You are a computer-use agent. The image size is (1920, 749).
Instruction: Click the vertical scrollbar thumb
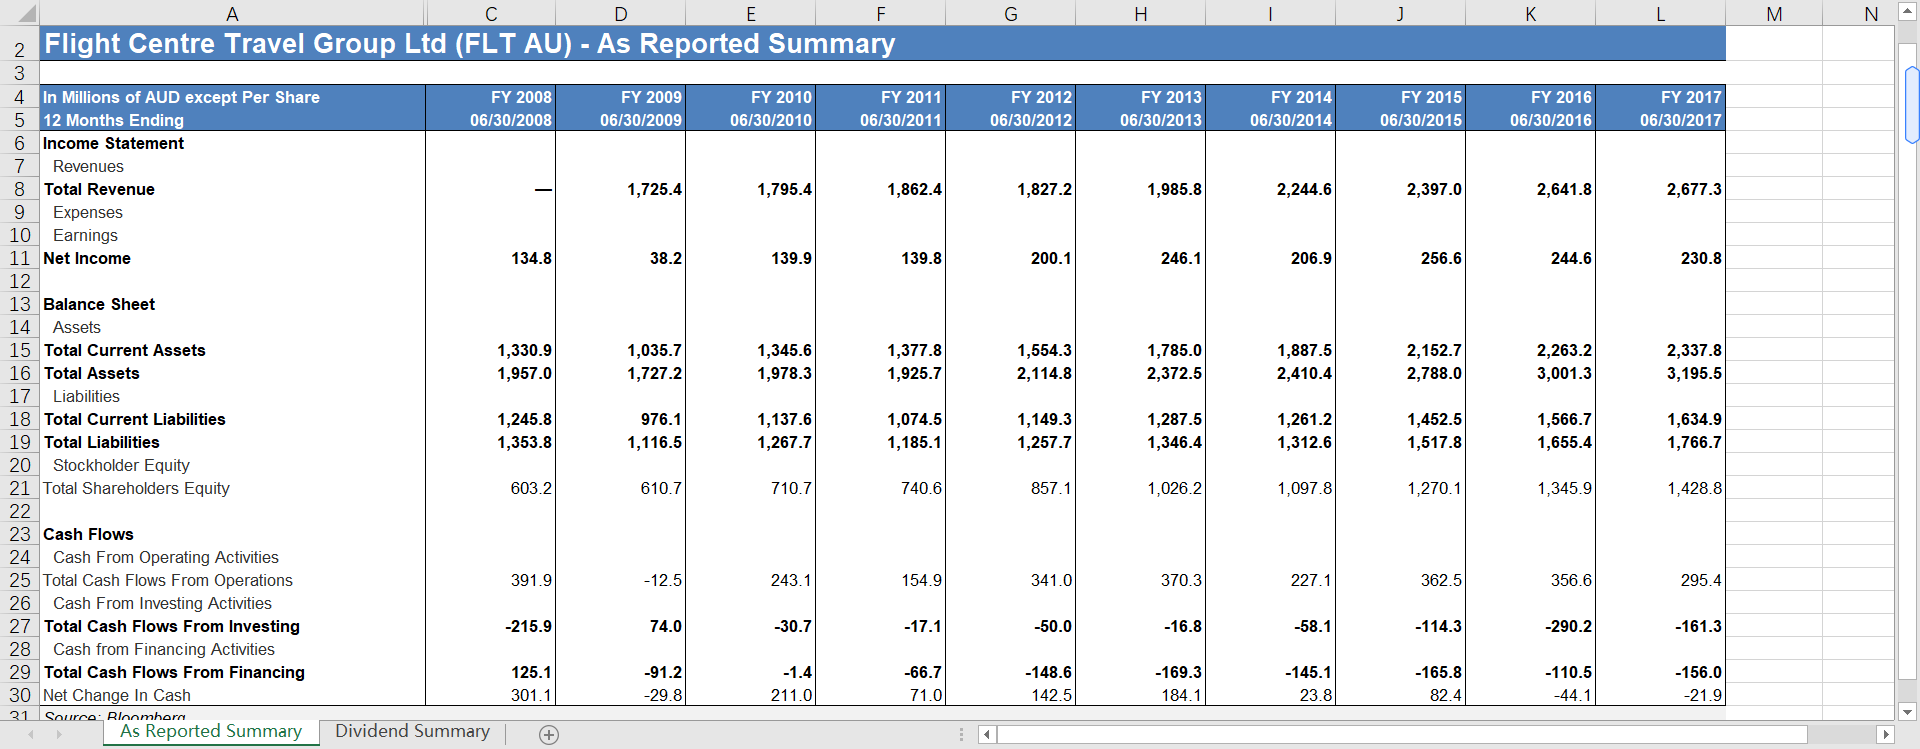[x=1911, y=104]
